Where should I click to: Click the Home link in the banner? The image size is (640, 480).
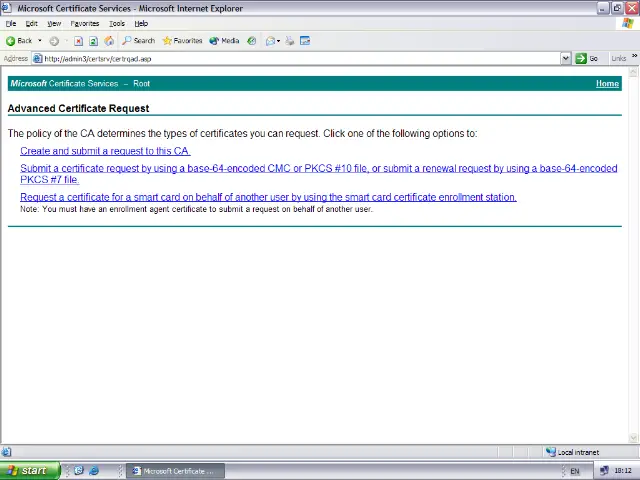point(607,84)
